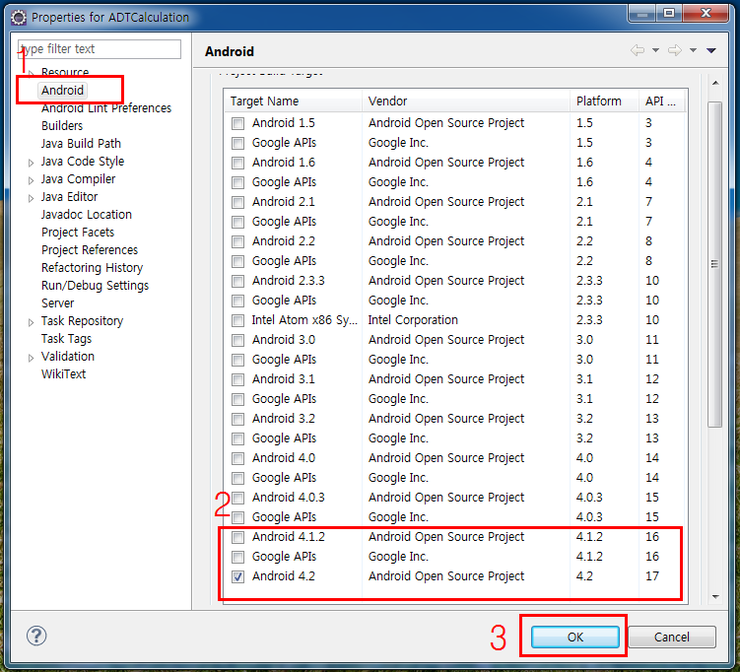The width and height of the screenshot is (740, 672).
Task: Sort by the API column header
Action: [x=662, y=101]
